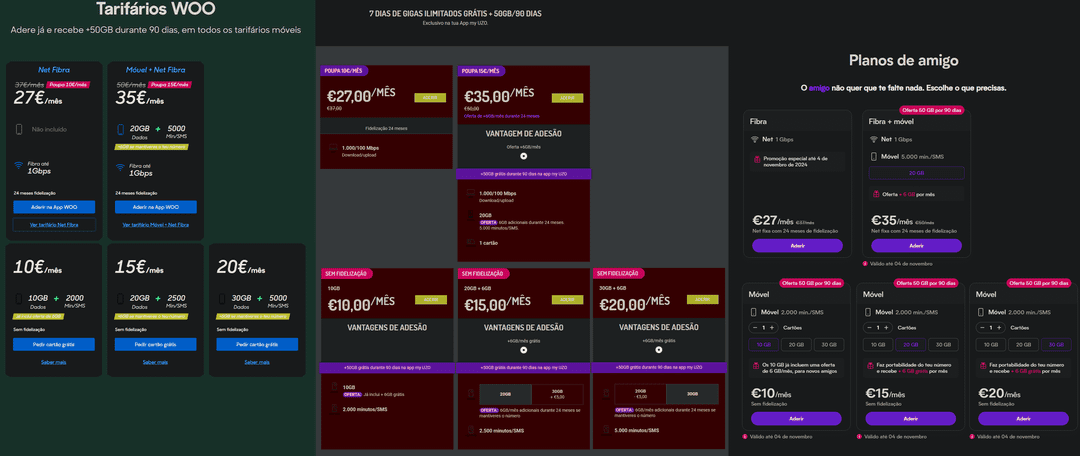This screenshot has width=1080, height=456.
Task: Click the WiFi icon in Amigo Fibra card
Action: click(755, 139)
